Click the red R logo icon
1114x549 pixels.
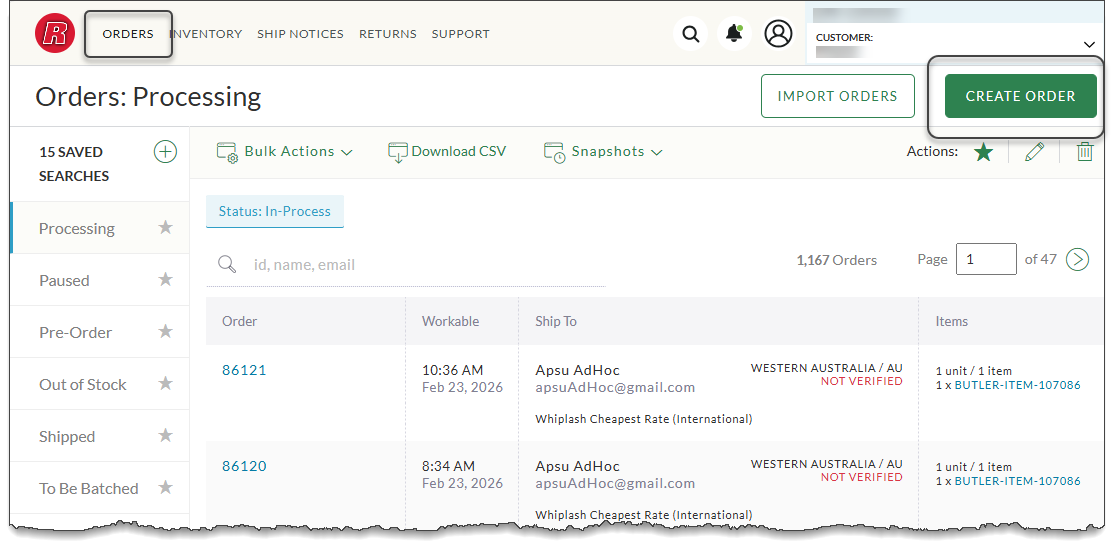[x=55, y=34]
